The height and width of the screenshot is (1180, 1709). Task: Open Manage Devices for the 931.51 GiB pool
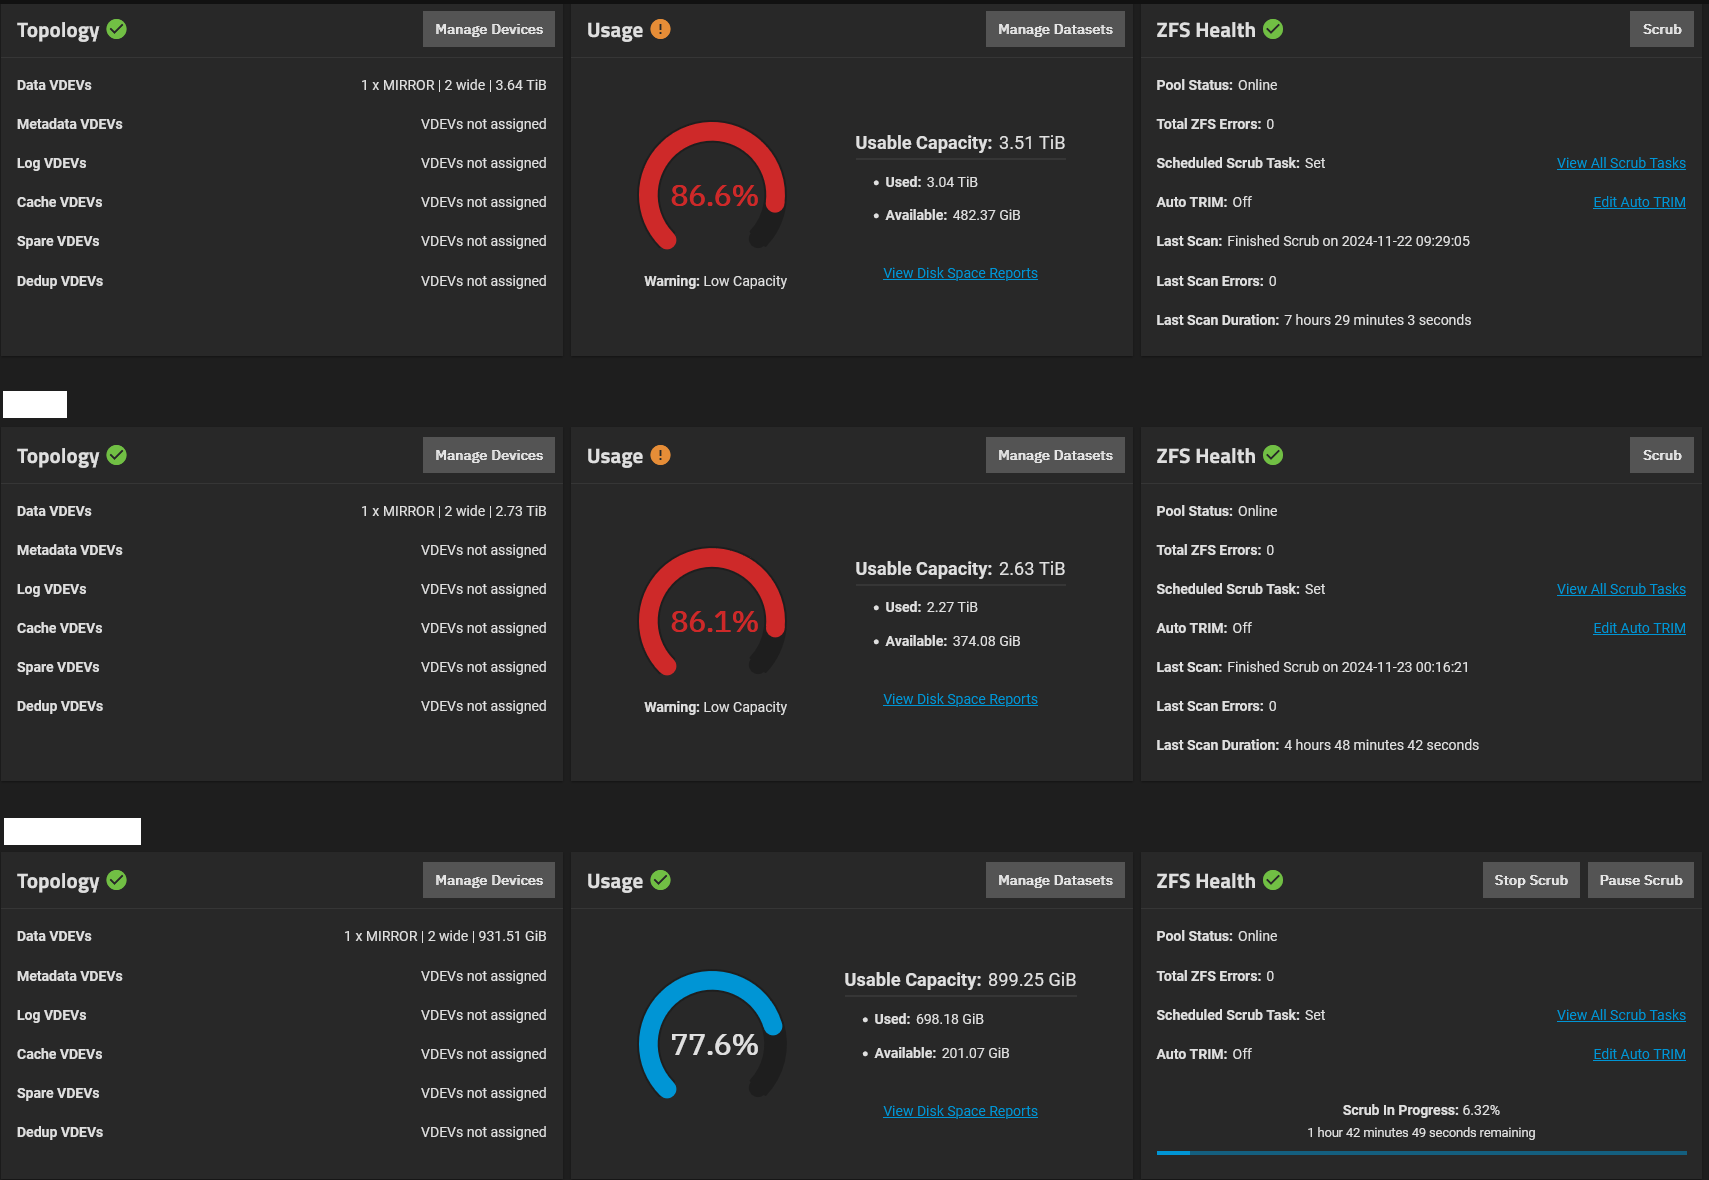point(489,880)
